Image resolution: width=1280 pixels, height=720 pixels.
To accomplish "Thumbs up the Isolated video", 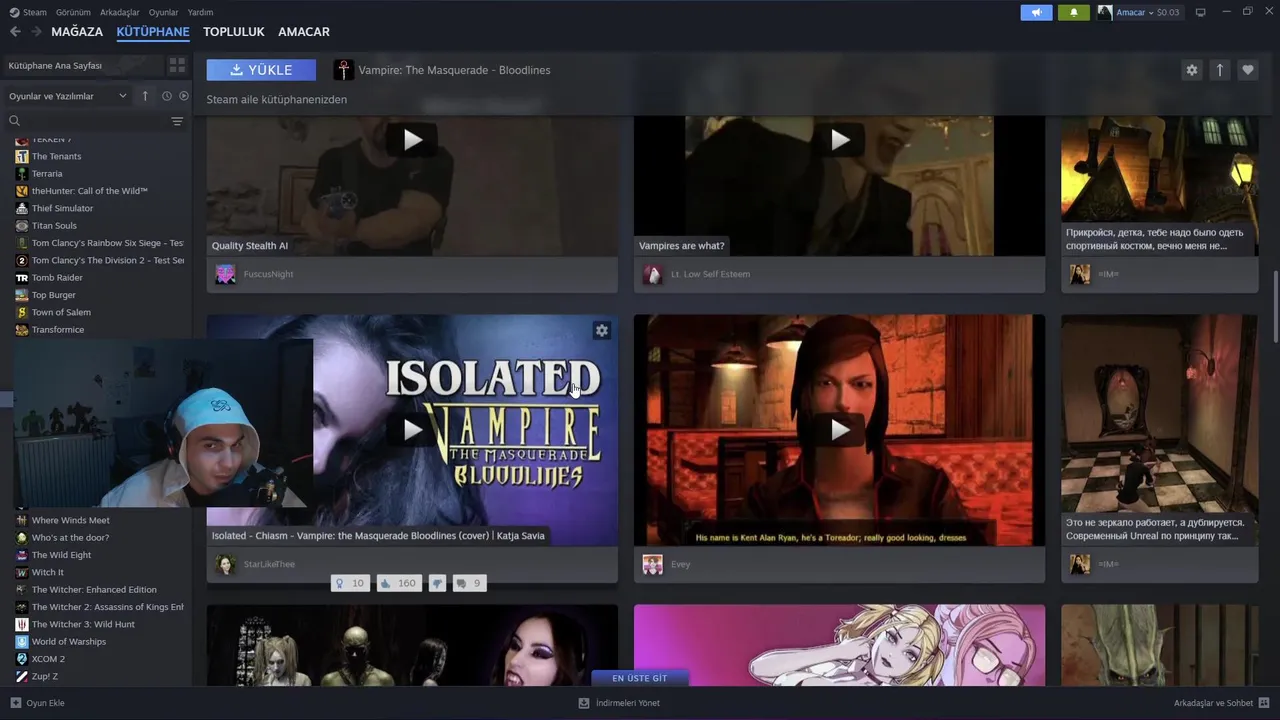I will (x=398, y=583).
